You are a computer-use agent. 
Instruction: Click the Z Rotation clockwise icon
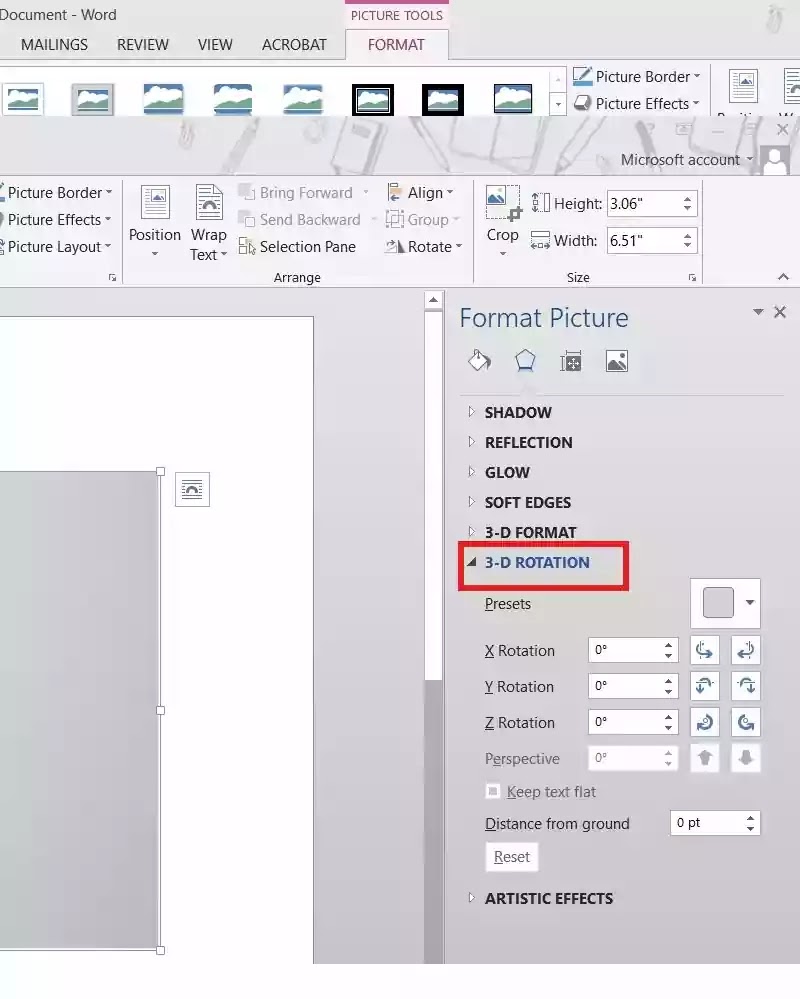coord(704,722)
